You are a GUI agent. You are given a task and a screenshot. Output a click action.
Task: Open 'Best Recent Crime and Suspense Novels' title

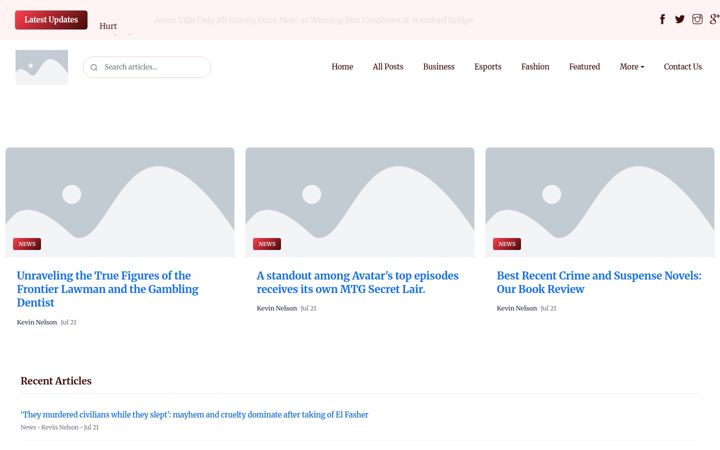(x=599, y=282)
